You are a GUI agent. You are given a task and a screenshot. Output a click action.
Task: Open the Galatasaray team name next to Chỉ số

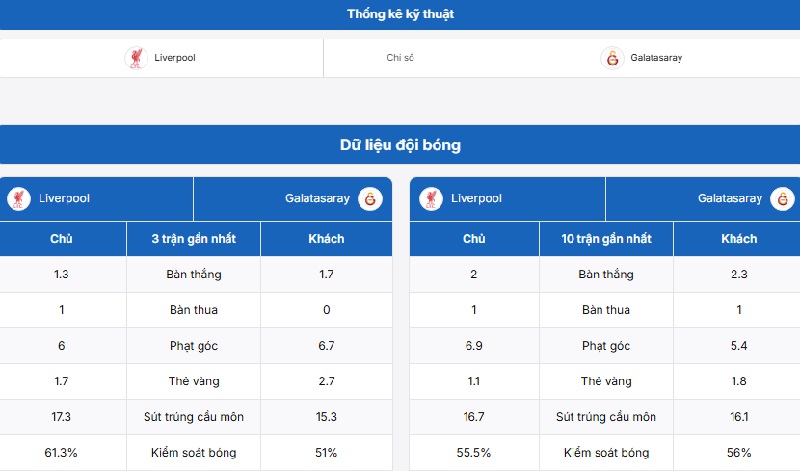click(656, 58)
